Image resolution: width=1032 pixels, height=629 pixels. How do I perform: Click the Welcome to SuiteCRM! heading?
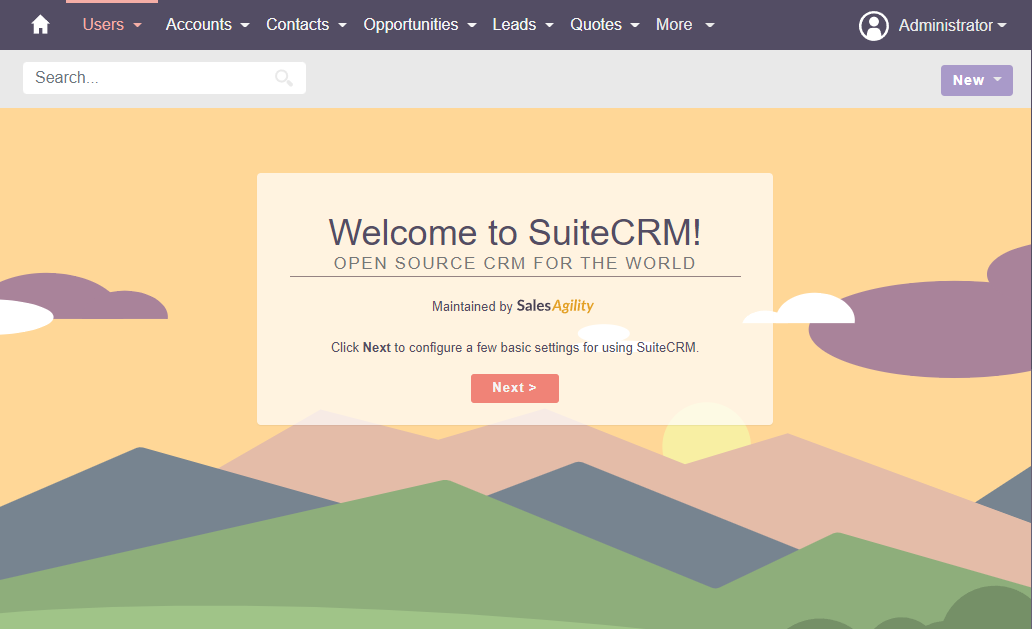tap(515, 233)
